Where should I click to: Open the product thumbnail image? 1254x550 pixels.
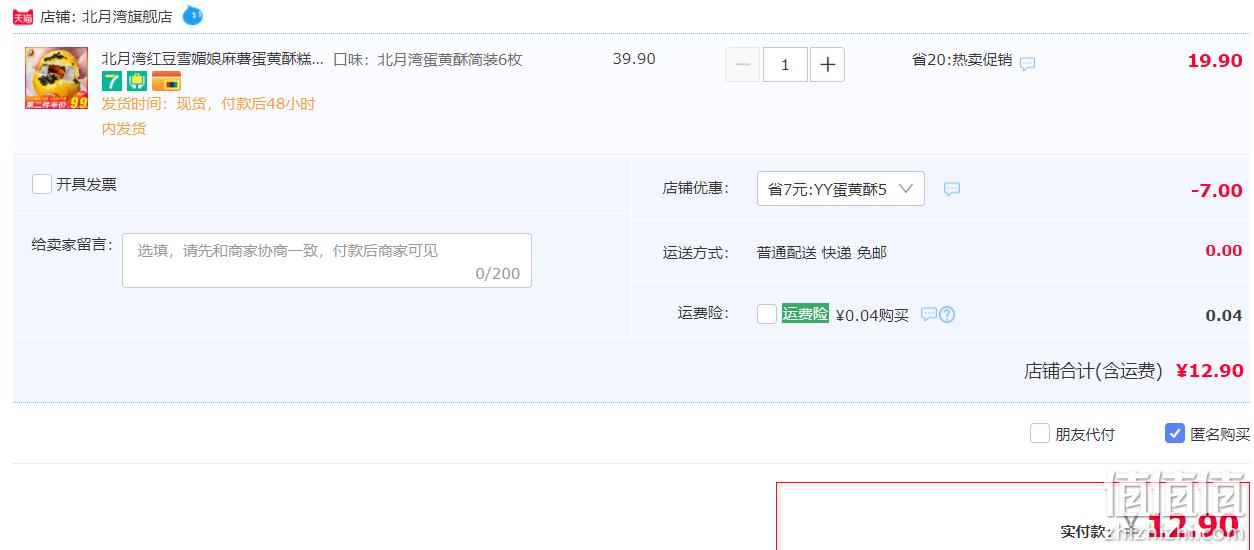(x=57, y=78)
